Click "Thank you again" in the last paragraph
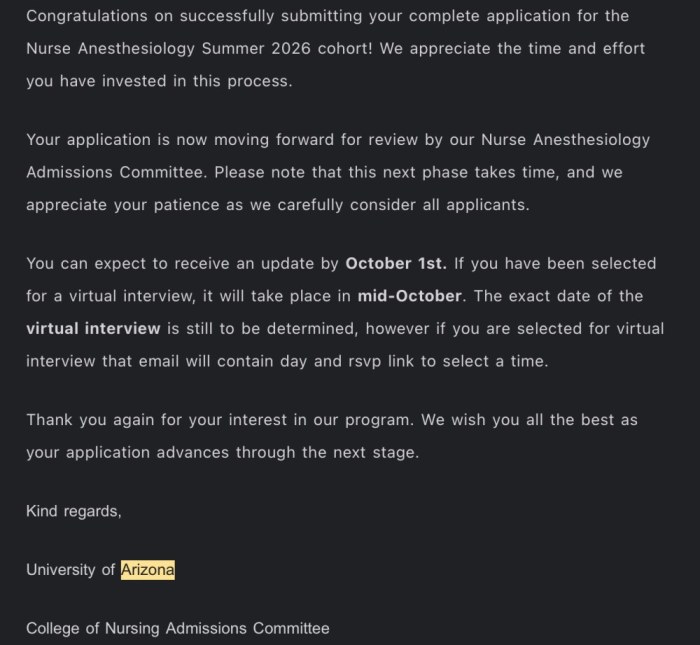 pyautogui.click(x=84, y=420)
